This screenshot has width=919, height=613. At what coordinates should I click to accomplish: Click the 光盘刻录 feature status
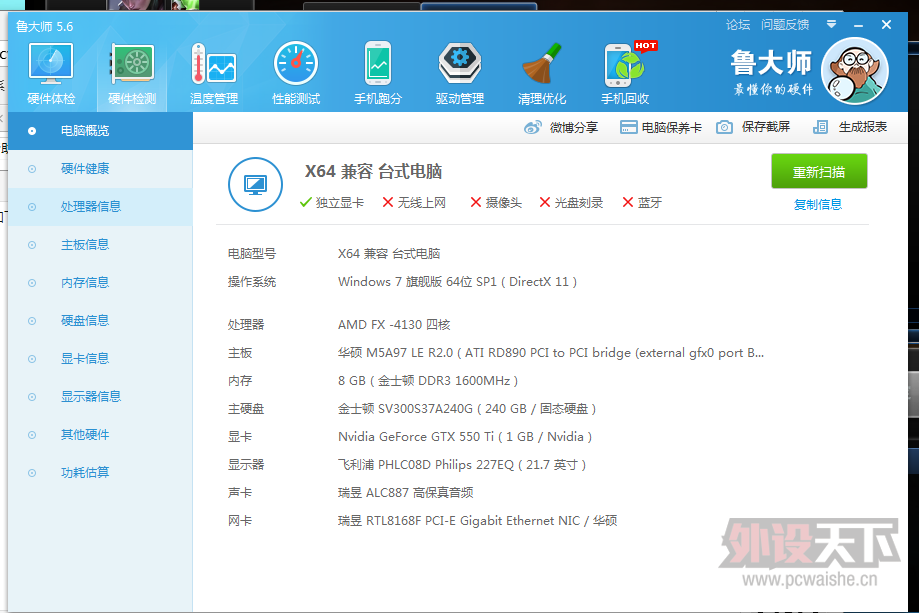point(571,203)
